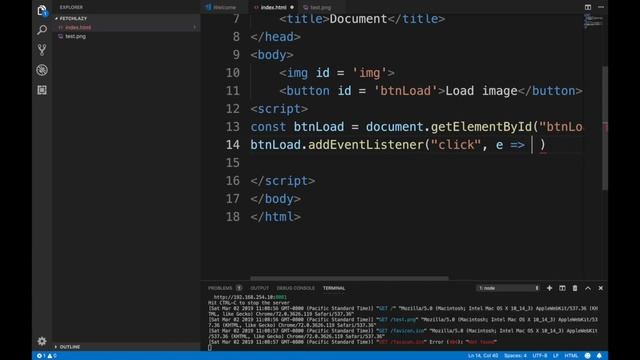Maximize the panel with up chevron
The width and height of the screenshot is (640, 360).
tap(588, 288)
